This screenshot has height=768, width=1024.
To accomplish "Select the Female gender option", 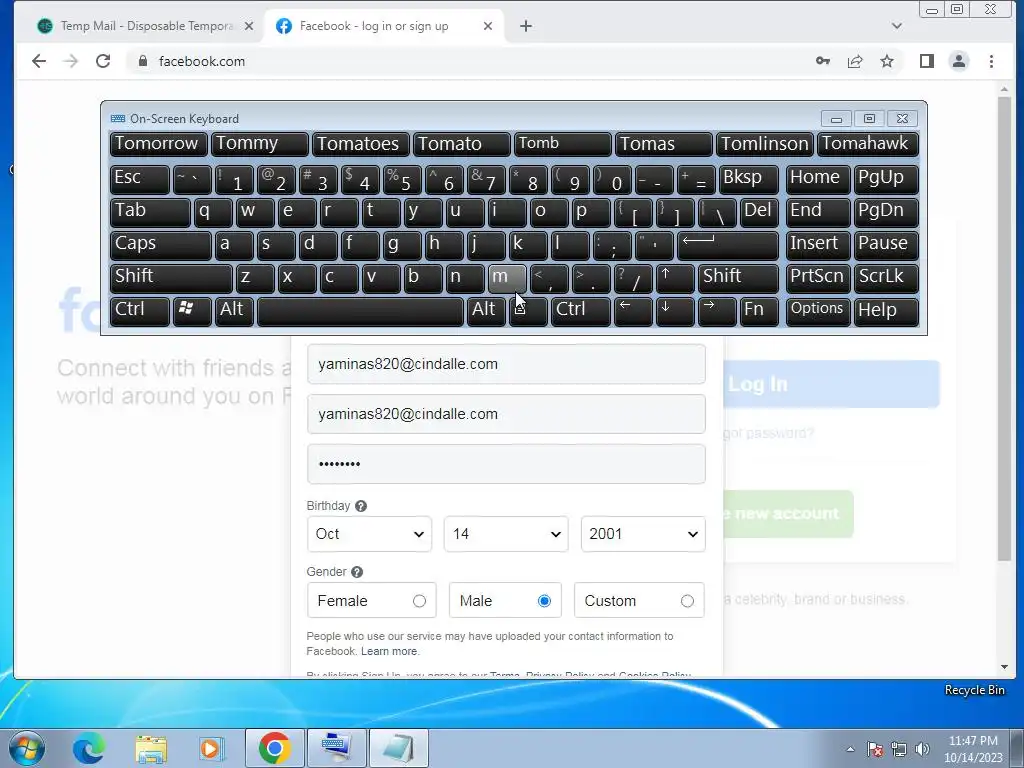I will (x=372, y=600).
